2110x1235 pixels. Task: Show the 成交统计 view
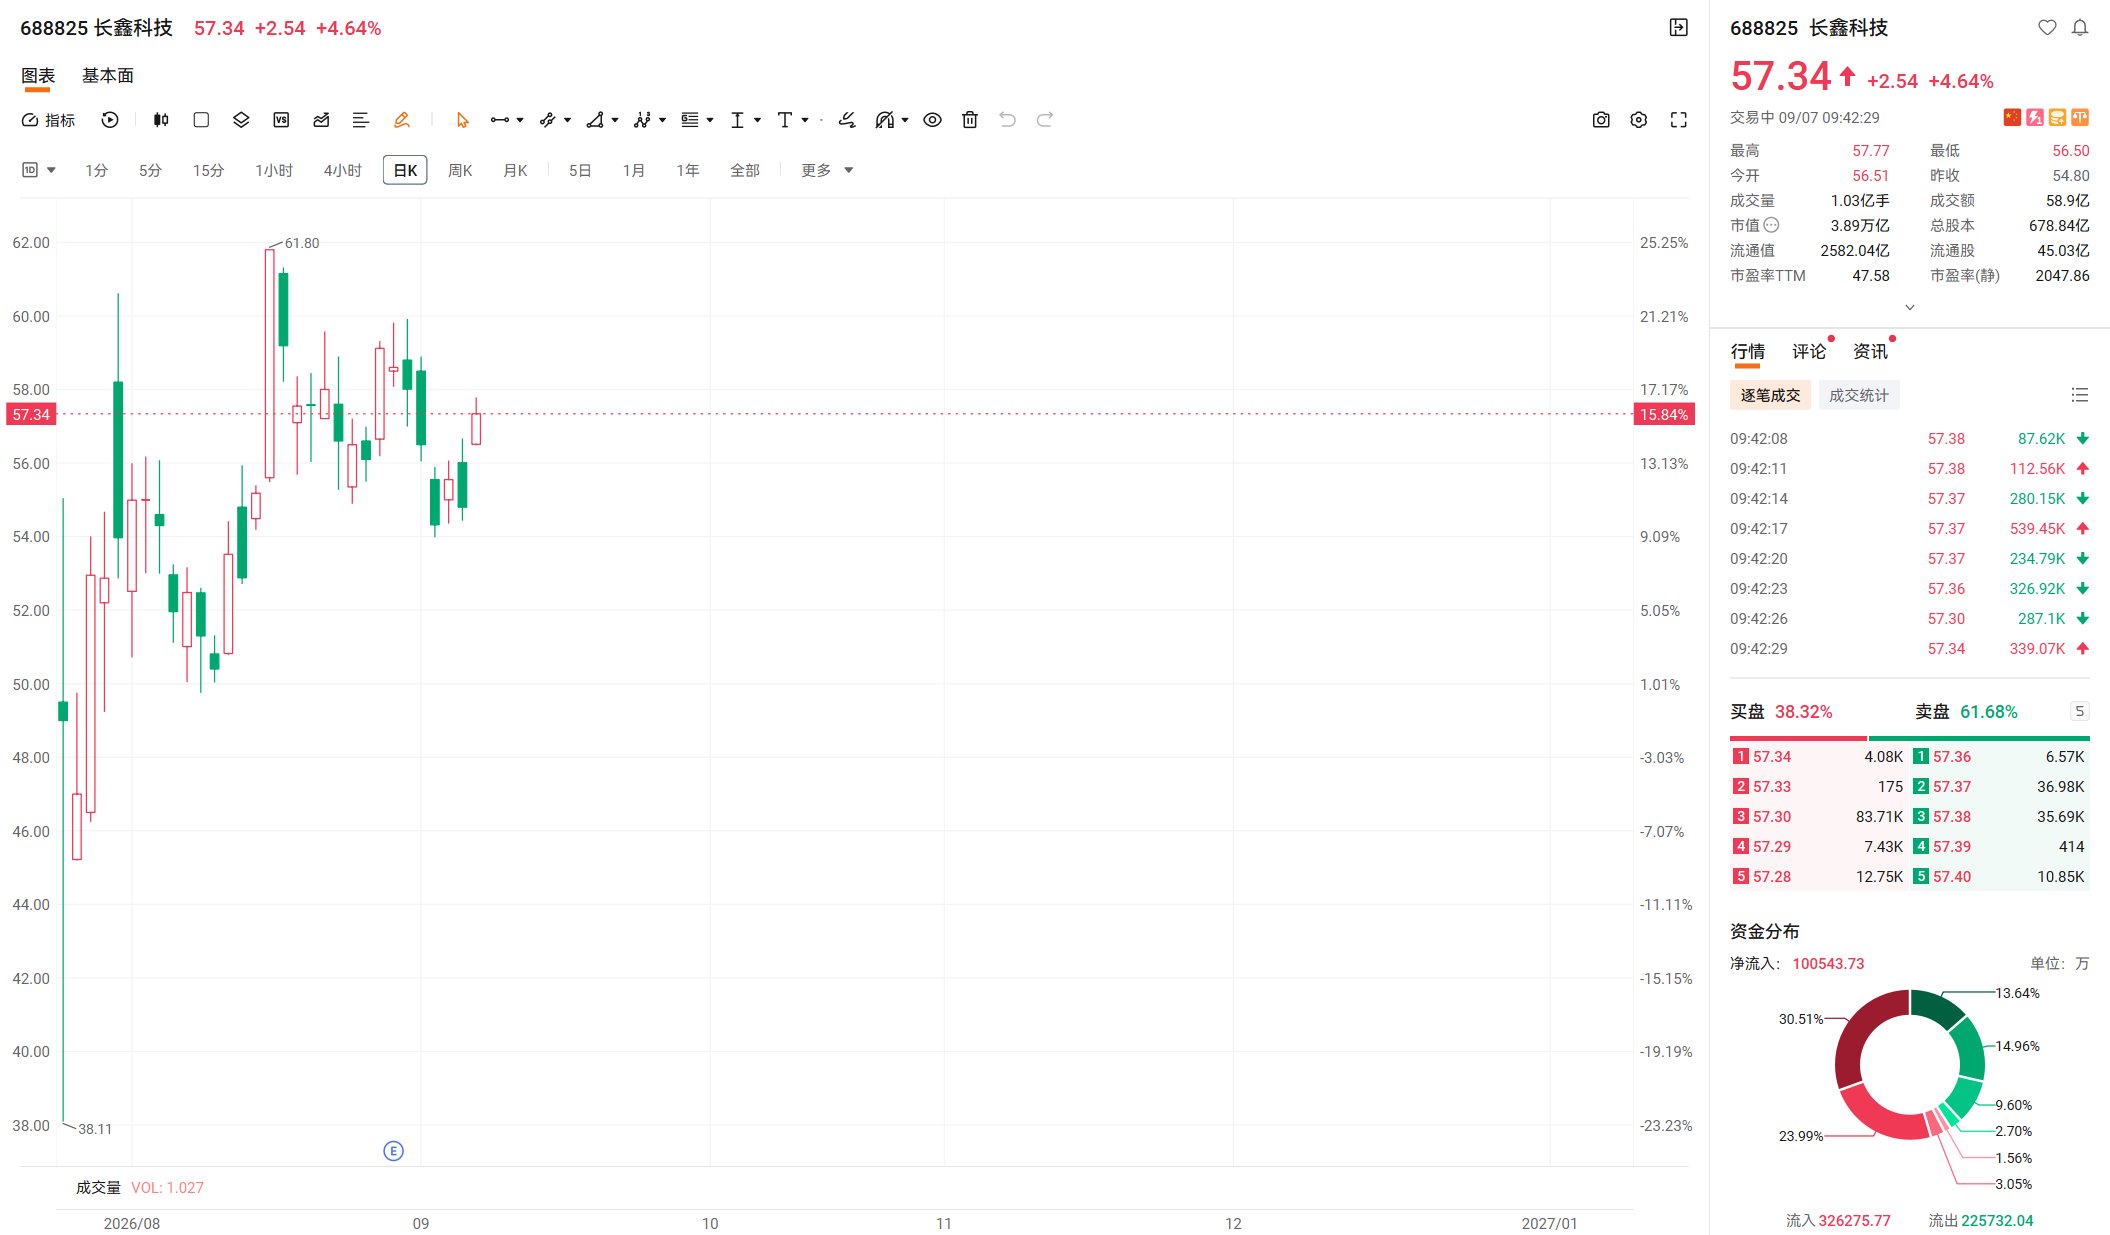pyautogui.click(x=1859, y=395)
